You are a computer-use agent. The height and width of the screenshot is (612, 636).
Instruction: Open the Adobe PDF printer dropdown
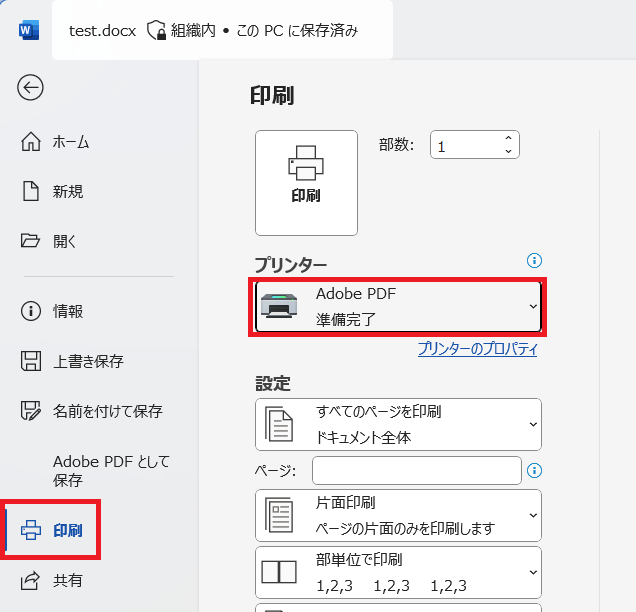398,307
